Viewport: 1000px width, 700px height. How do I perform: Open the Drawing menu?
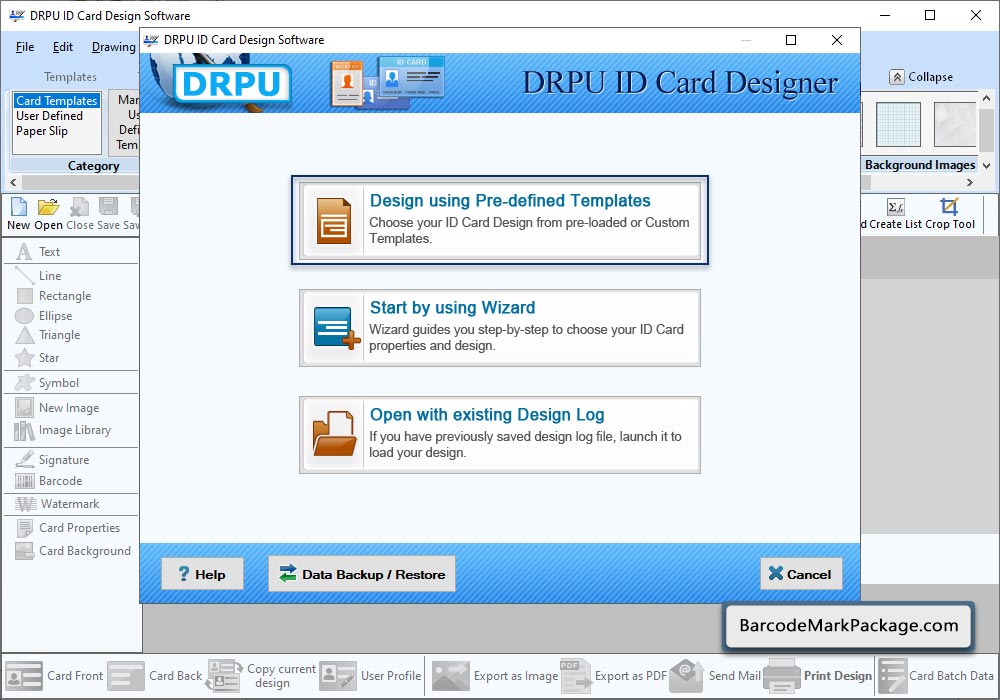(x=114, y=47)
